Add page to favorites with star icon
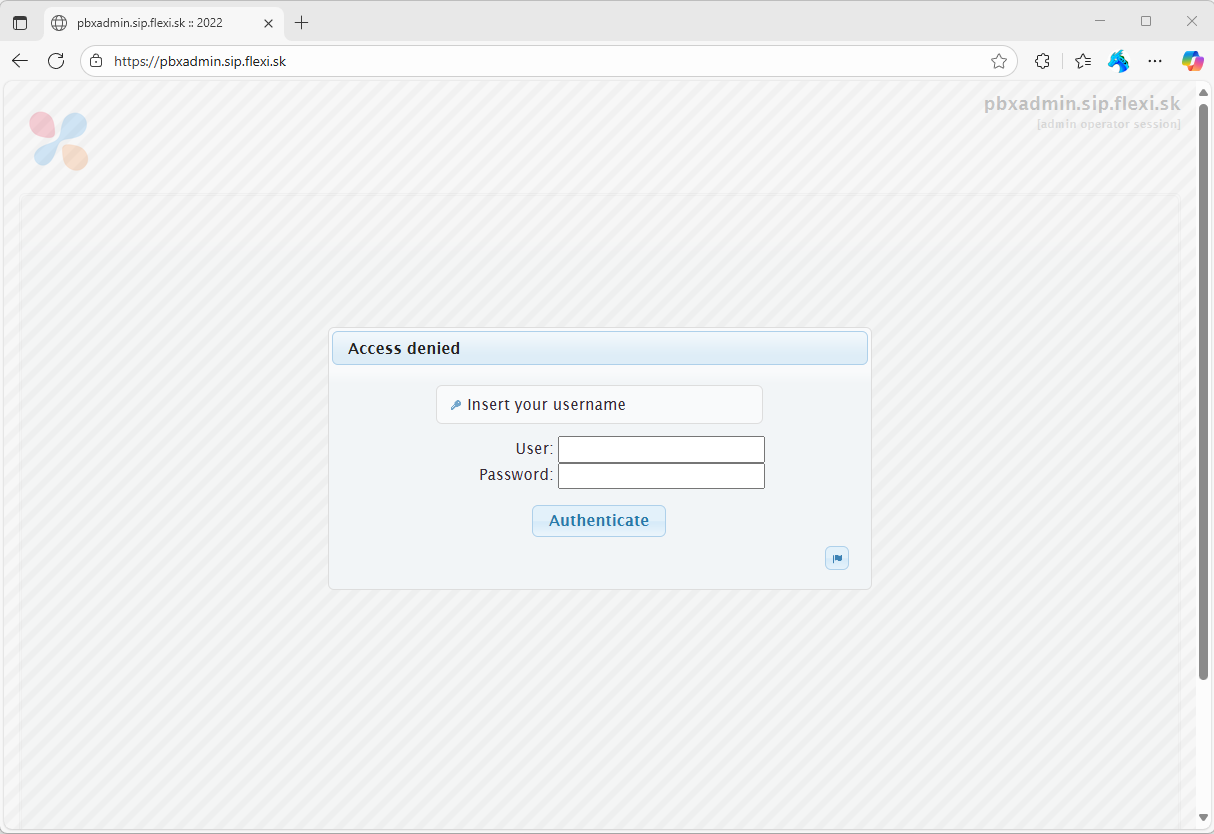The height and width of the screenshot is (834, 1214). (998, 61)
